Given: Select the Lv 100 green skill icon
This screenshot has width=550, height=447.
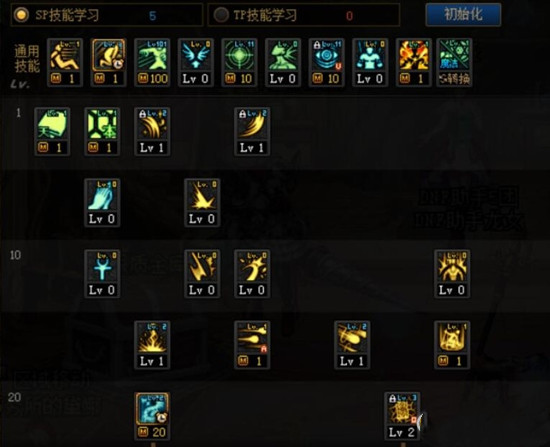Looking at the screenshot, I should click(152, 62).
